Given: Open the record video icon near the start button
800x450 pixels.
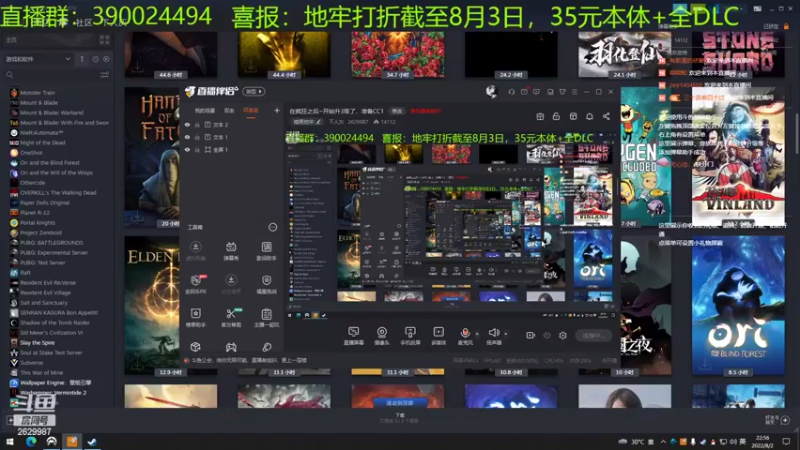Looking at the screenshot, I should 530,335.
